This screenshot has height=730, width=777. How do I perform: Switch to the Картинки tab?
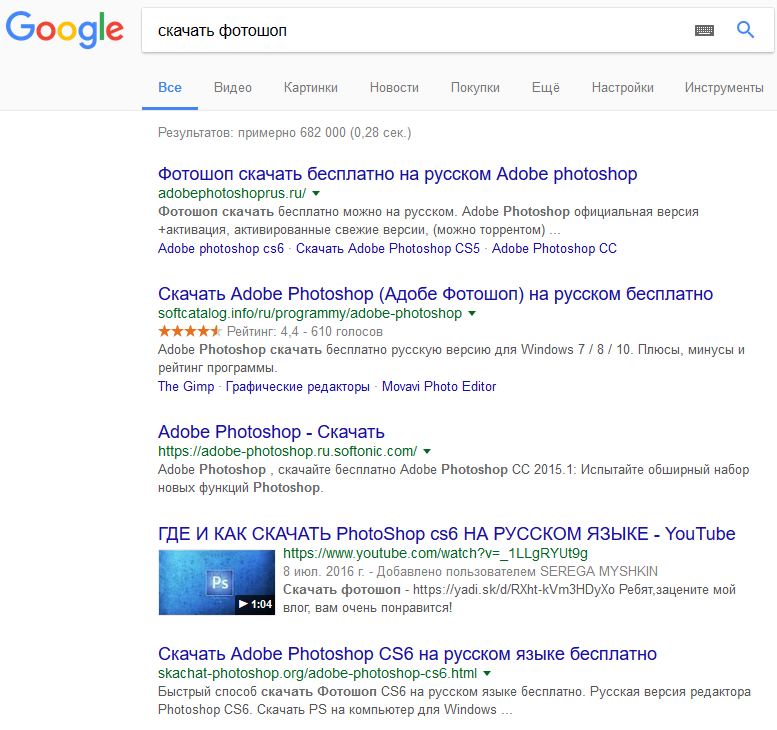tap(311, 88)
